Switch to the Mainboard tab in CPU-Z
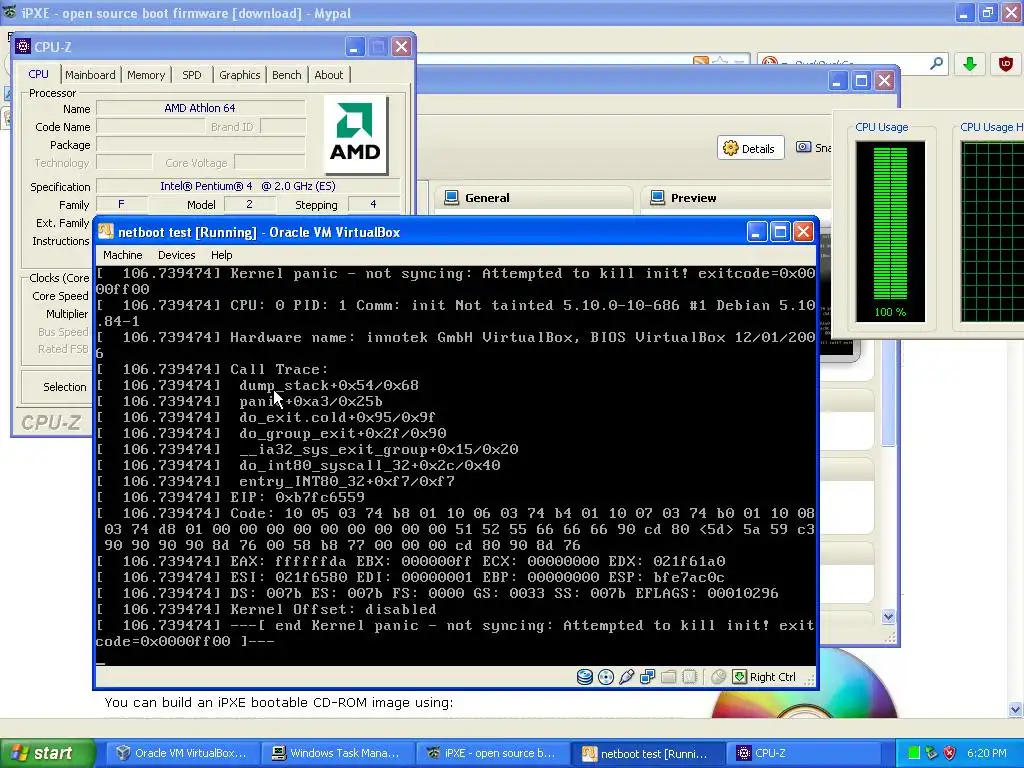This screenshot has height=768, width=1024. (x=90, y=74)
